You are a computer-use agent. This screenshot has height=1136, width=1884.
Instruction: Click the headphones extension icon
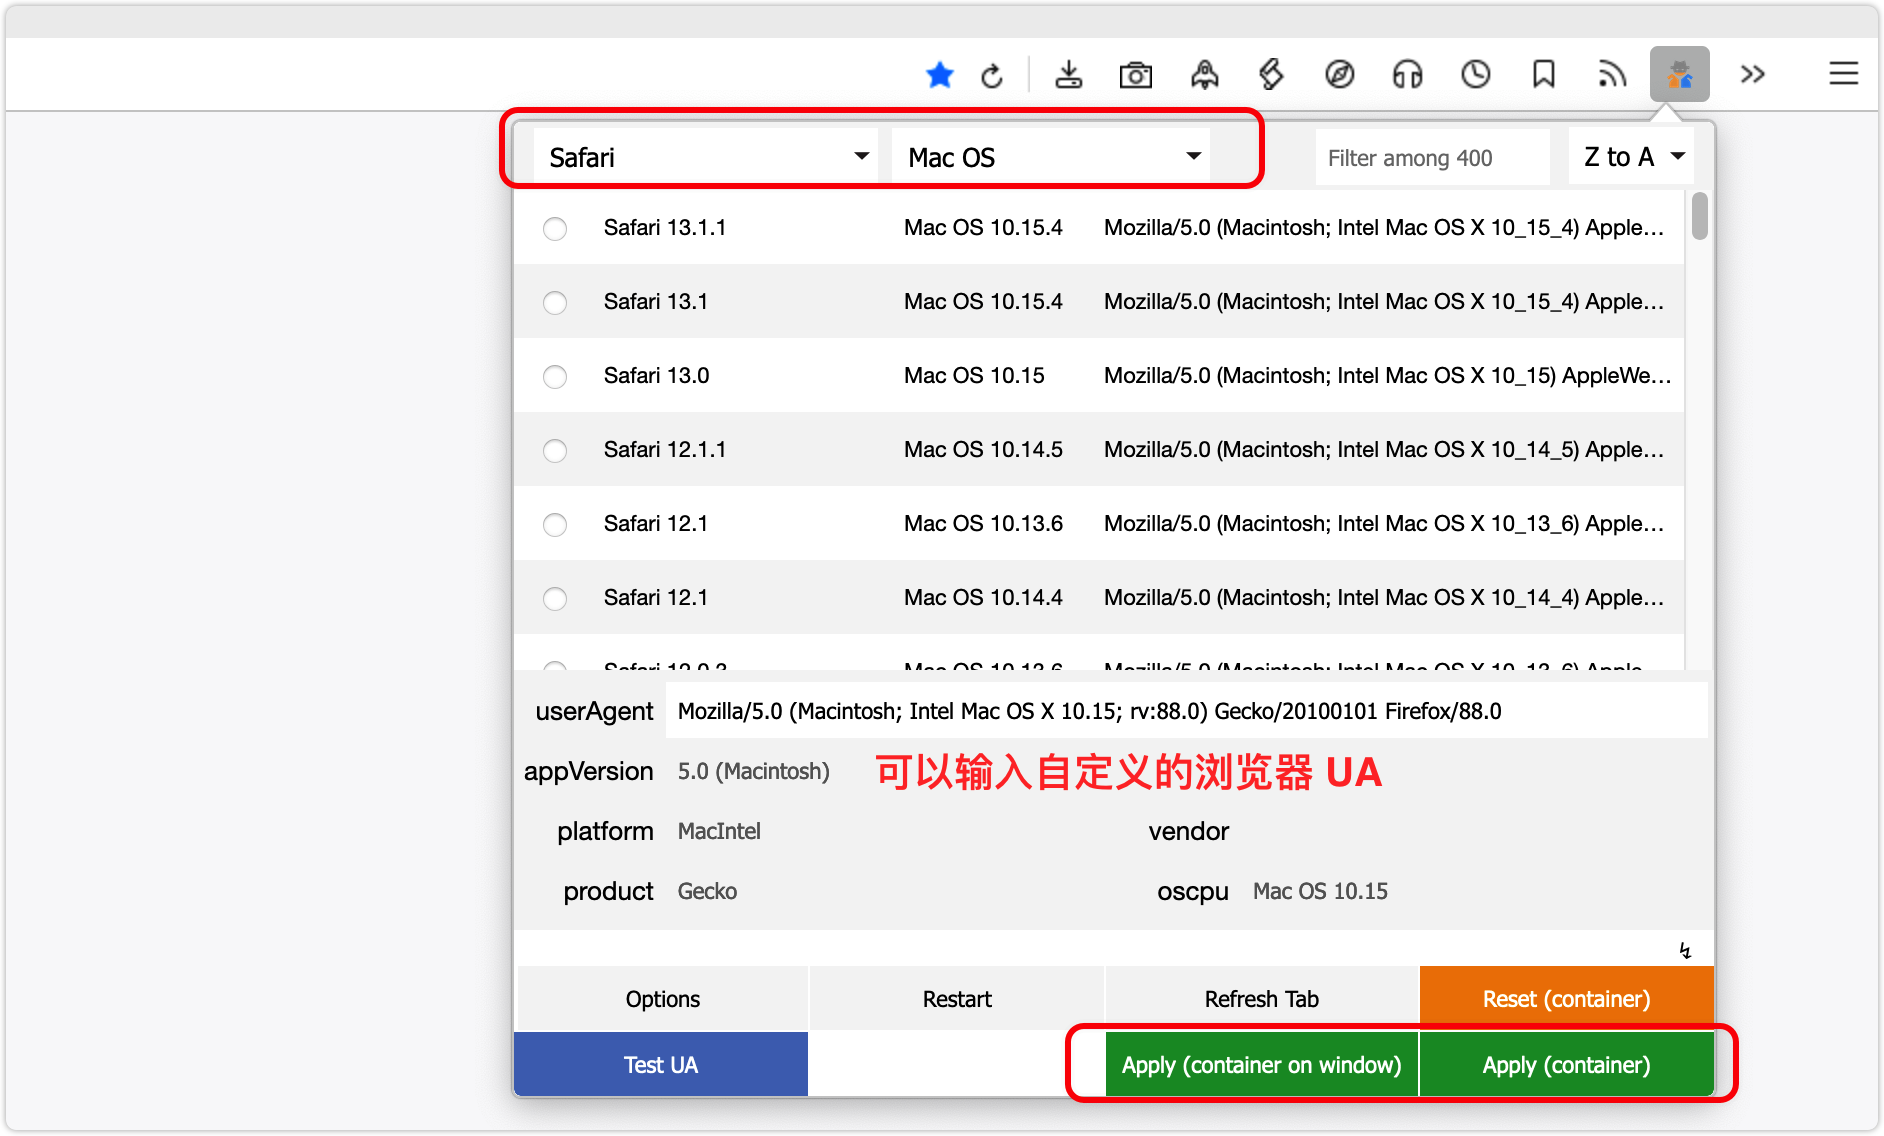(x=1407, y=74)
